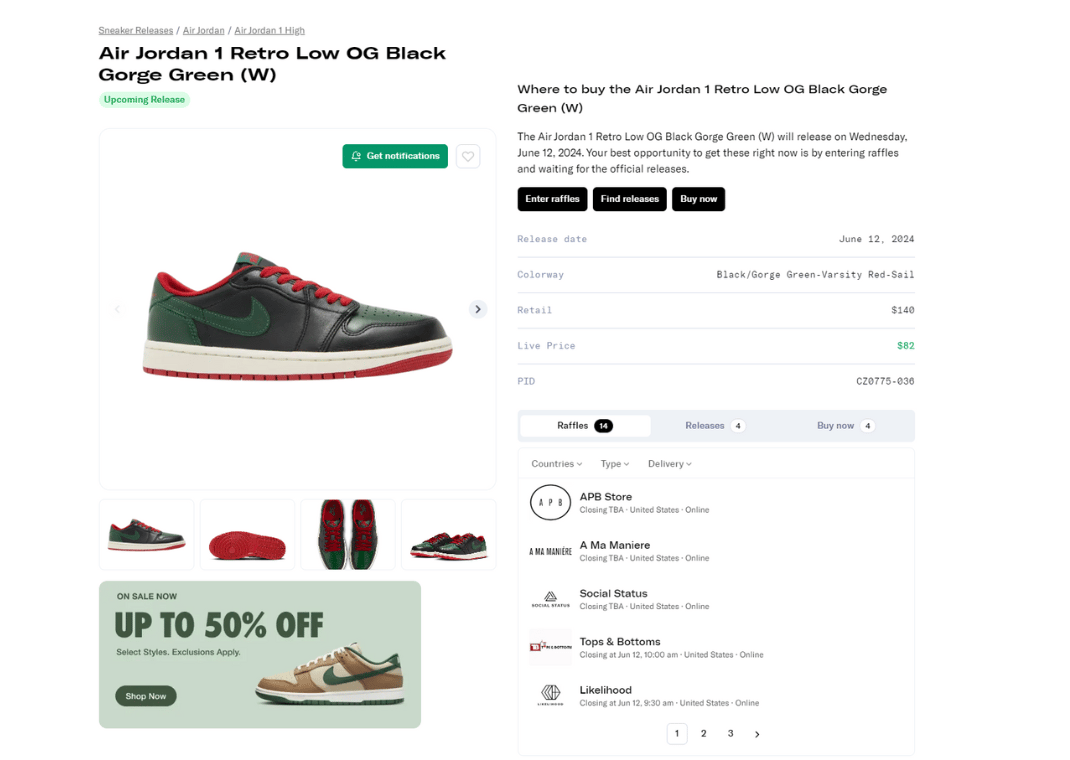Click the APB Store logo
Viewport: 1070px width, 760px height.
click(x=550, y=503)
